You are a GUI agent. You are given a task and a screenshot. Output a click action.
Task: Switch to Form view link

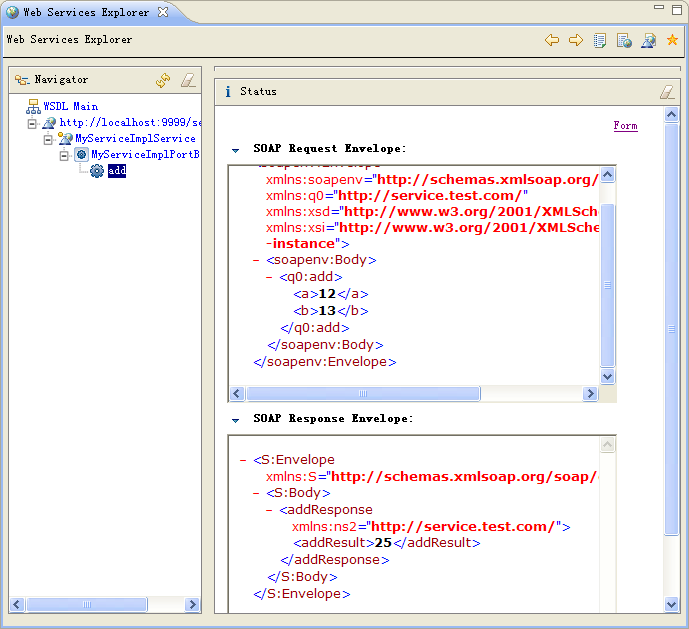click(625, 126)
